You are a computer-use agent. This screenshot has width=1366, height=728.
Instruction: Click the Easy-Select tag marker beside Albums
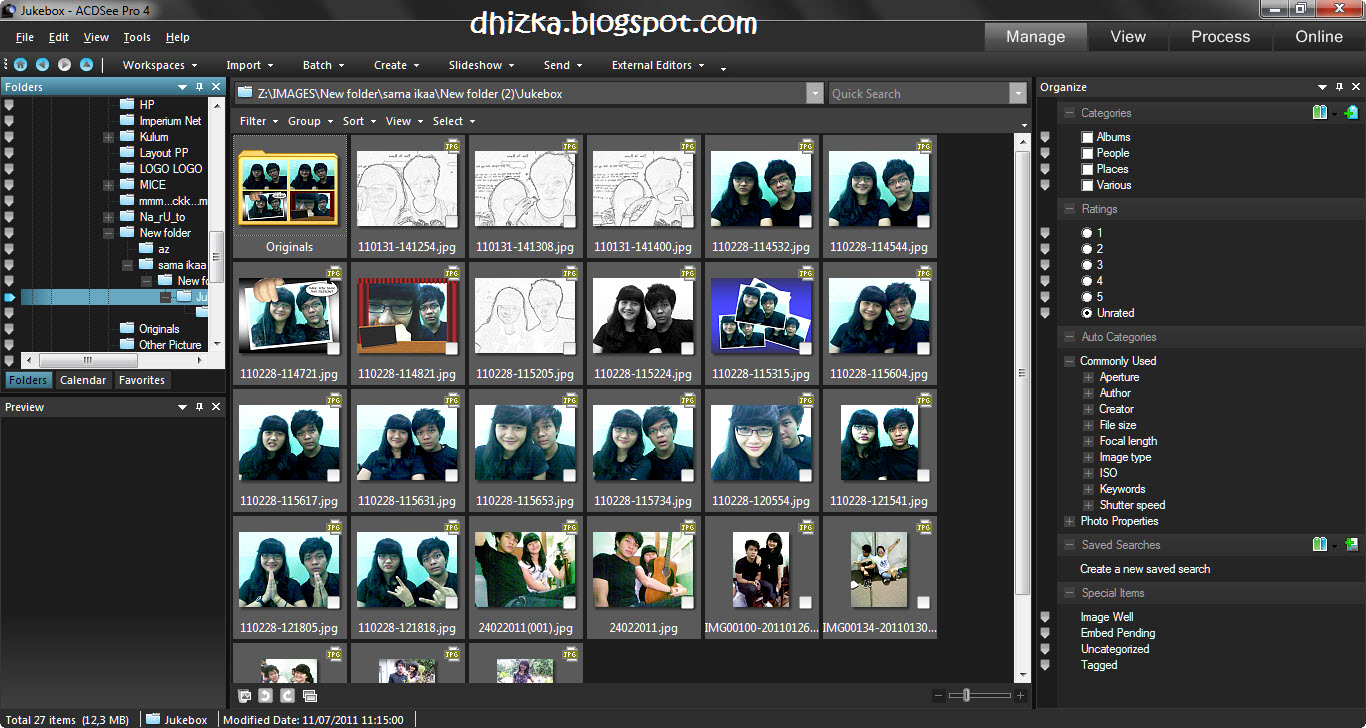click(x=1045, y=137)
